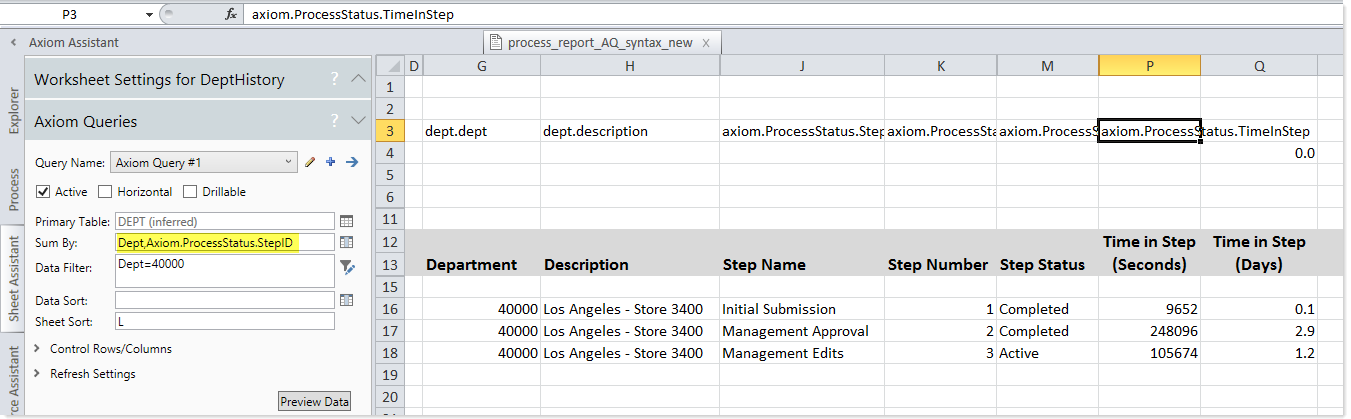This screenshot has height=419, width=1351.
Task: Click the blue arrow next to Query Name
Action: 351,162
